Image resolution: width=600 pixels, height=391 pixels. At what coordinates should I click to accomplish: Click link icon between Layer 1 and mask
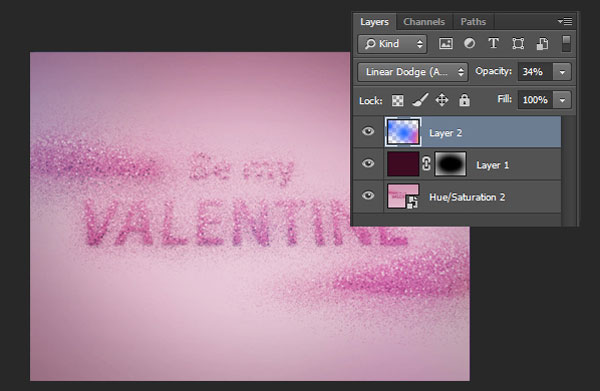pos(426,164)
